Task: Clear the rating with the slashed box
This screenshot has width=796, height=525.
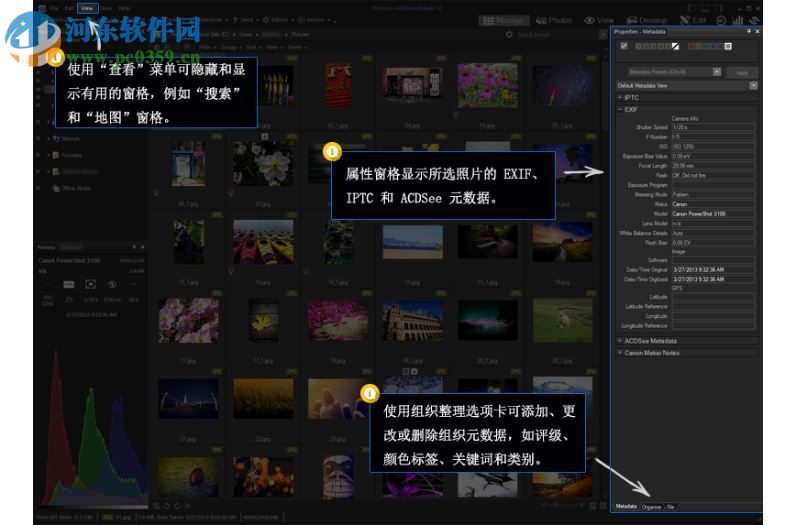Action: tap(676, 46)
